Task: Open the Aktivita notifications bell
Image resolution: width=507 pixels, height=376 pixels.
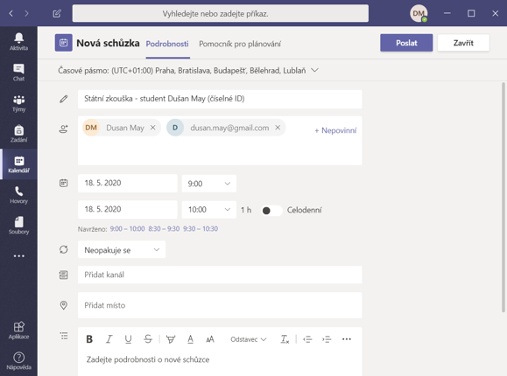Action: pyautogui.click(x=19, y=41)
